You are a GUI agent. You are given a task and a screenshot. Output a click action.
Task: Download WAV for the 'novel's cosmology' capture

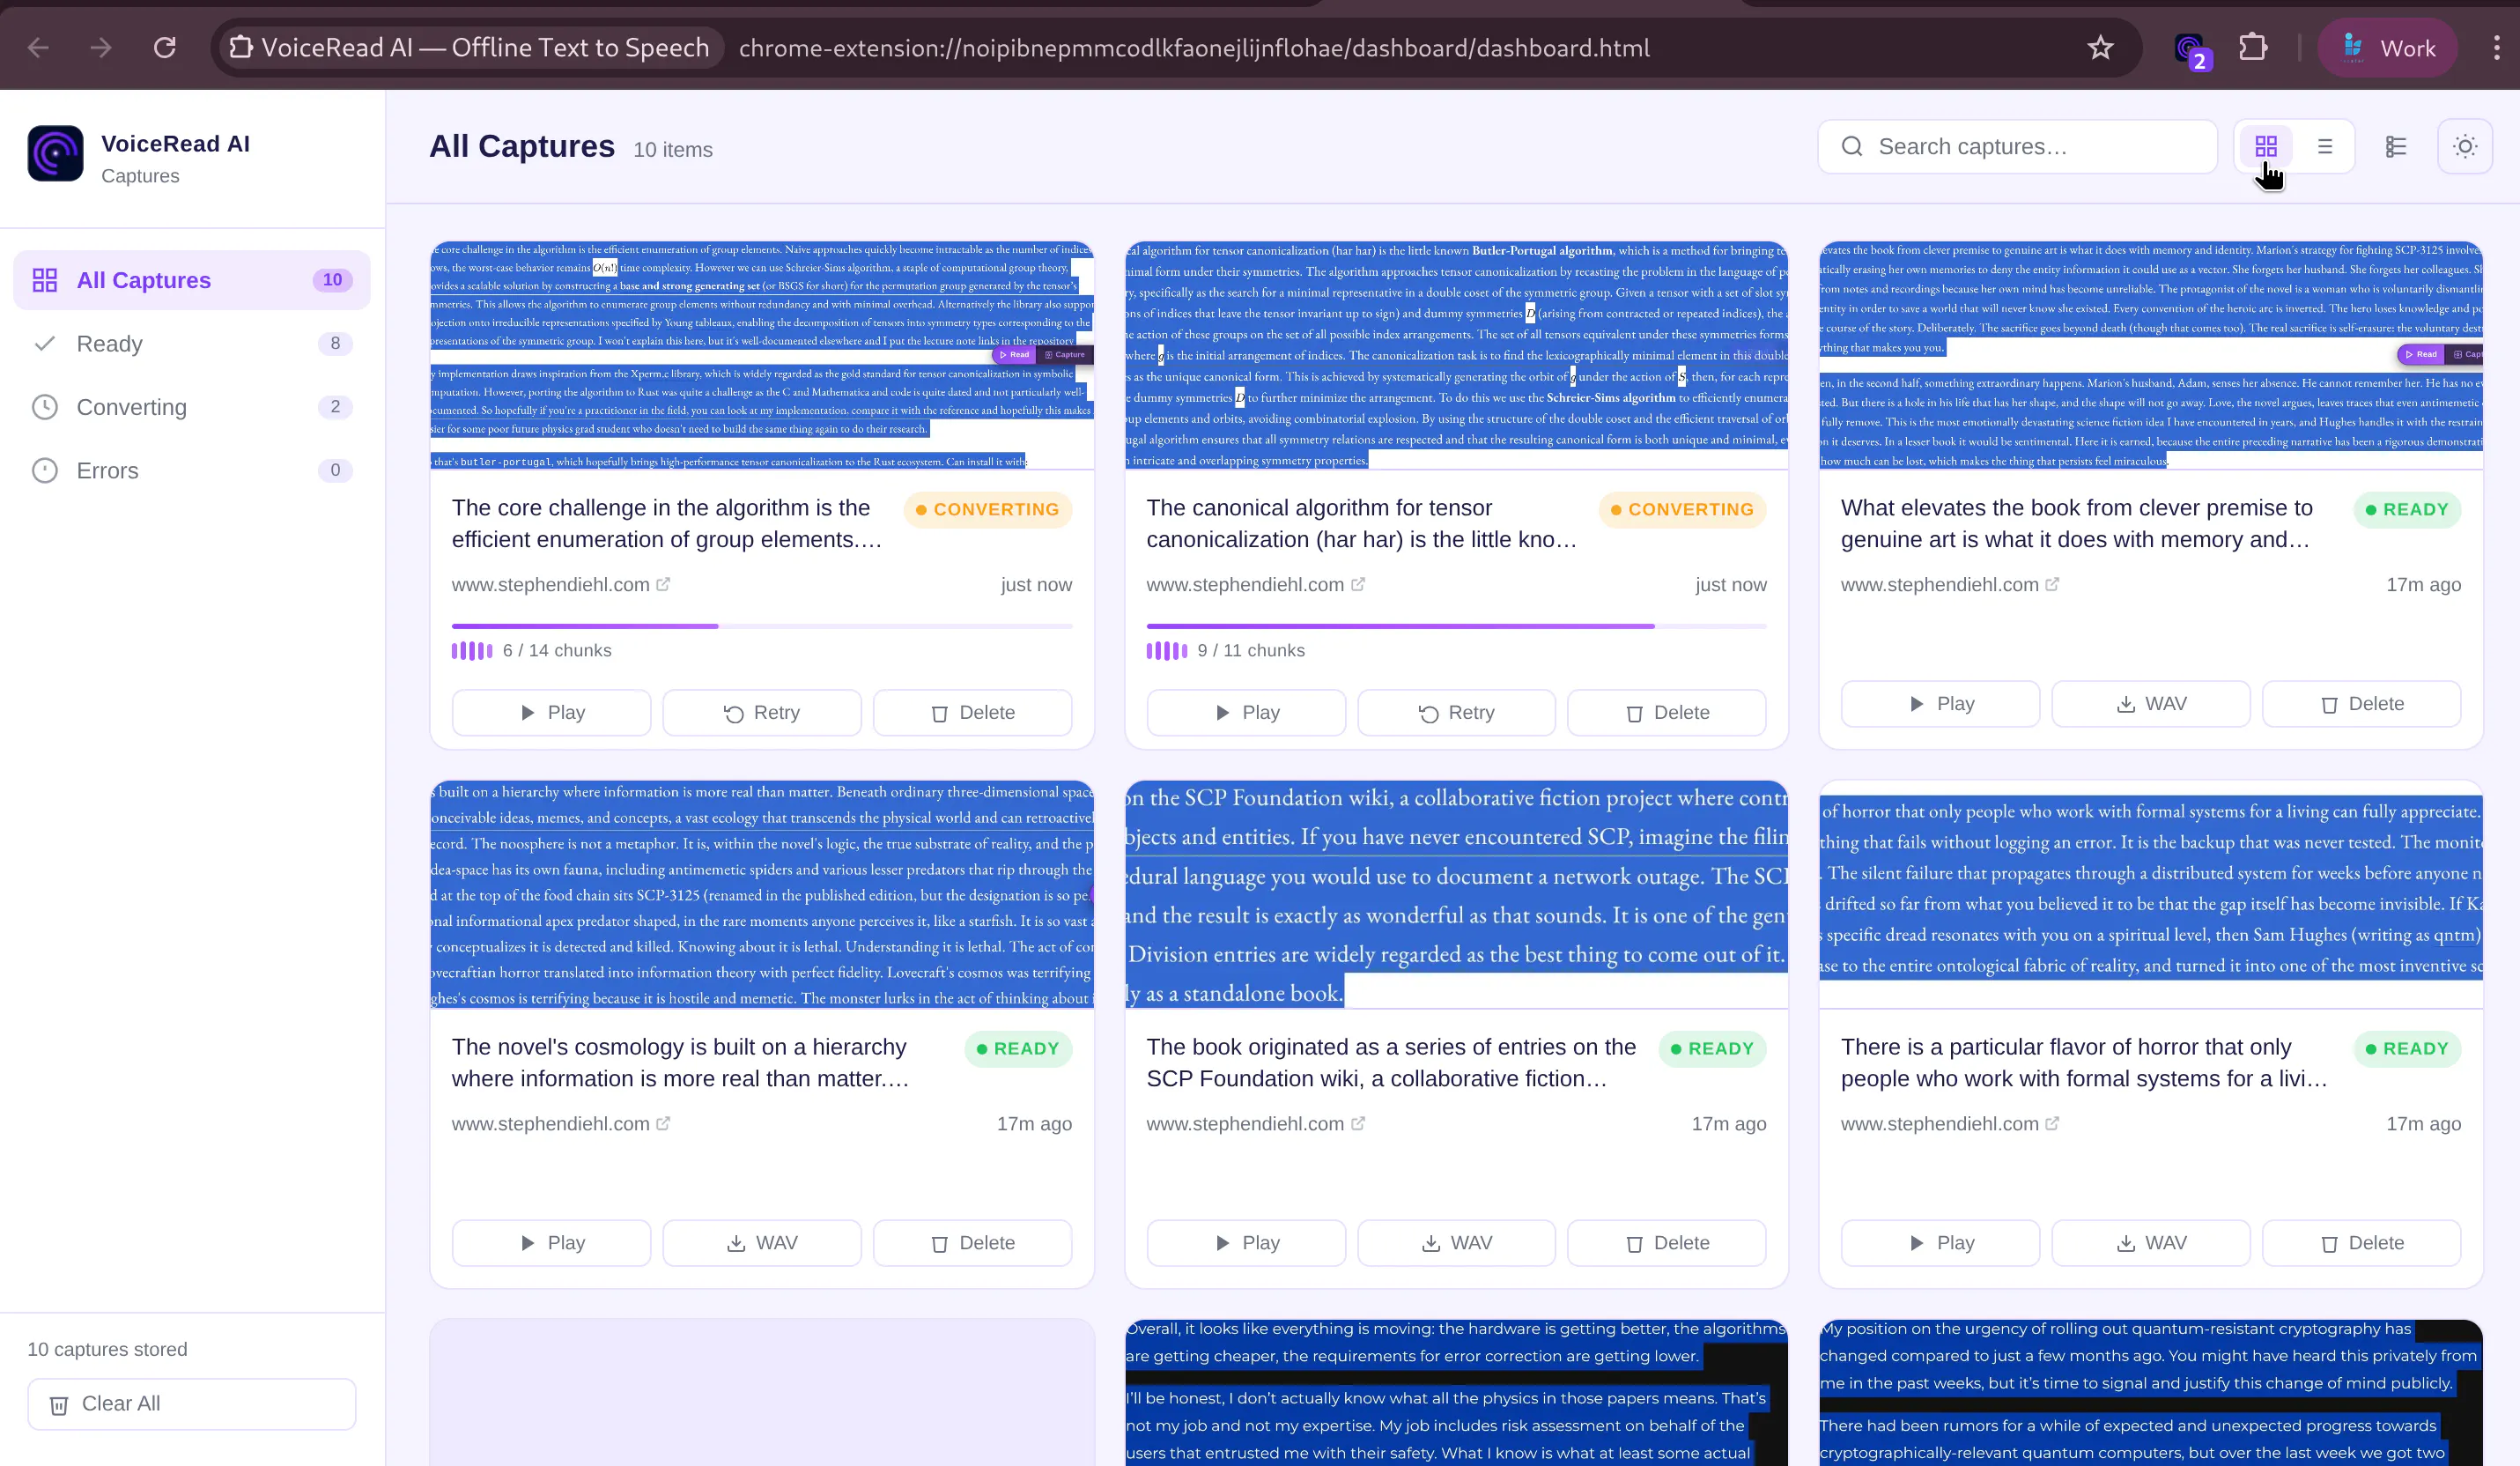point(762,1243)
